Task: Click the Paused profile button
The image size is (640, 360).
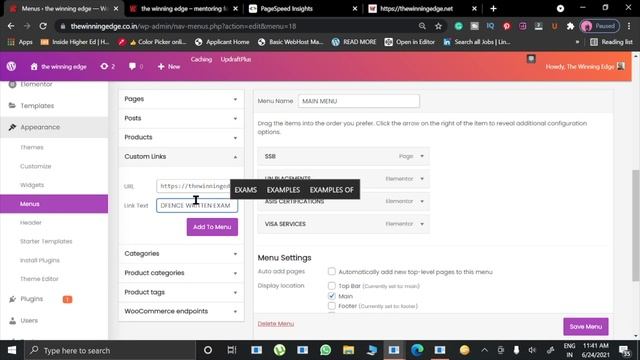Action: click(x=600, y=26)
